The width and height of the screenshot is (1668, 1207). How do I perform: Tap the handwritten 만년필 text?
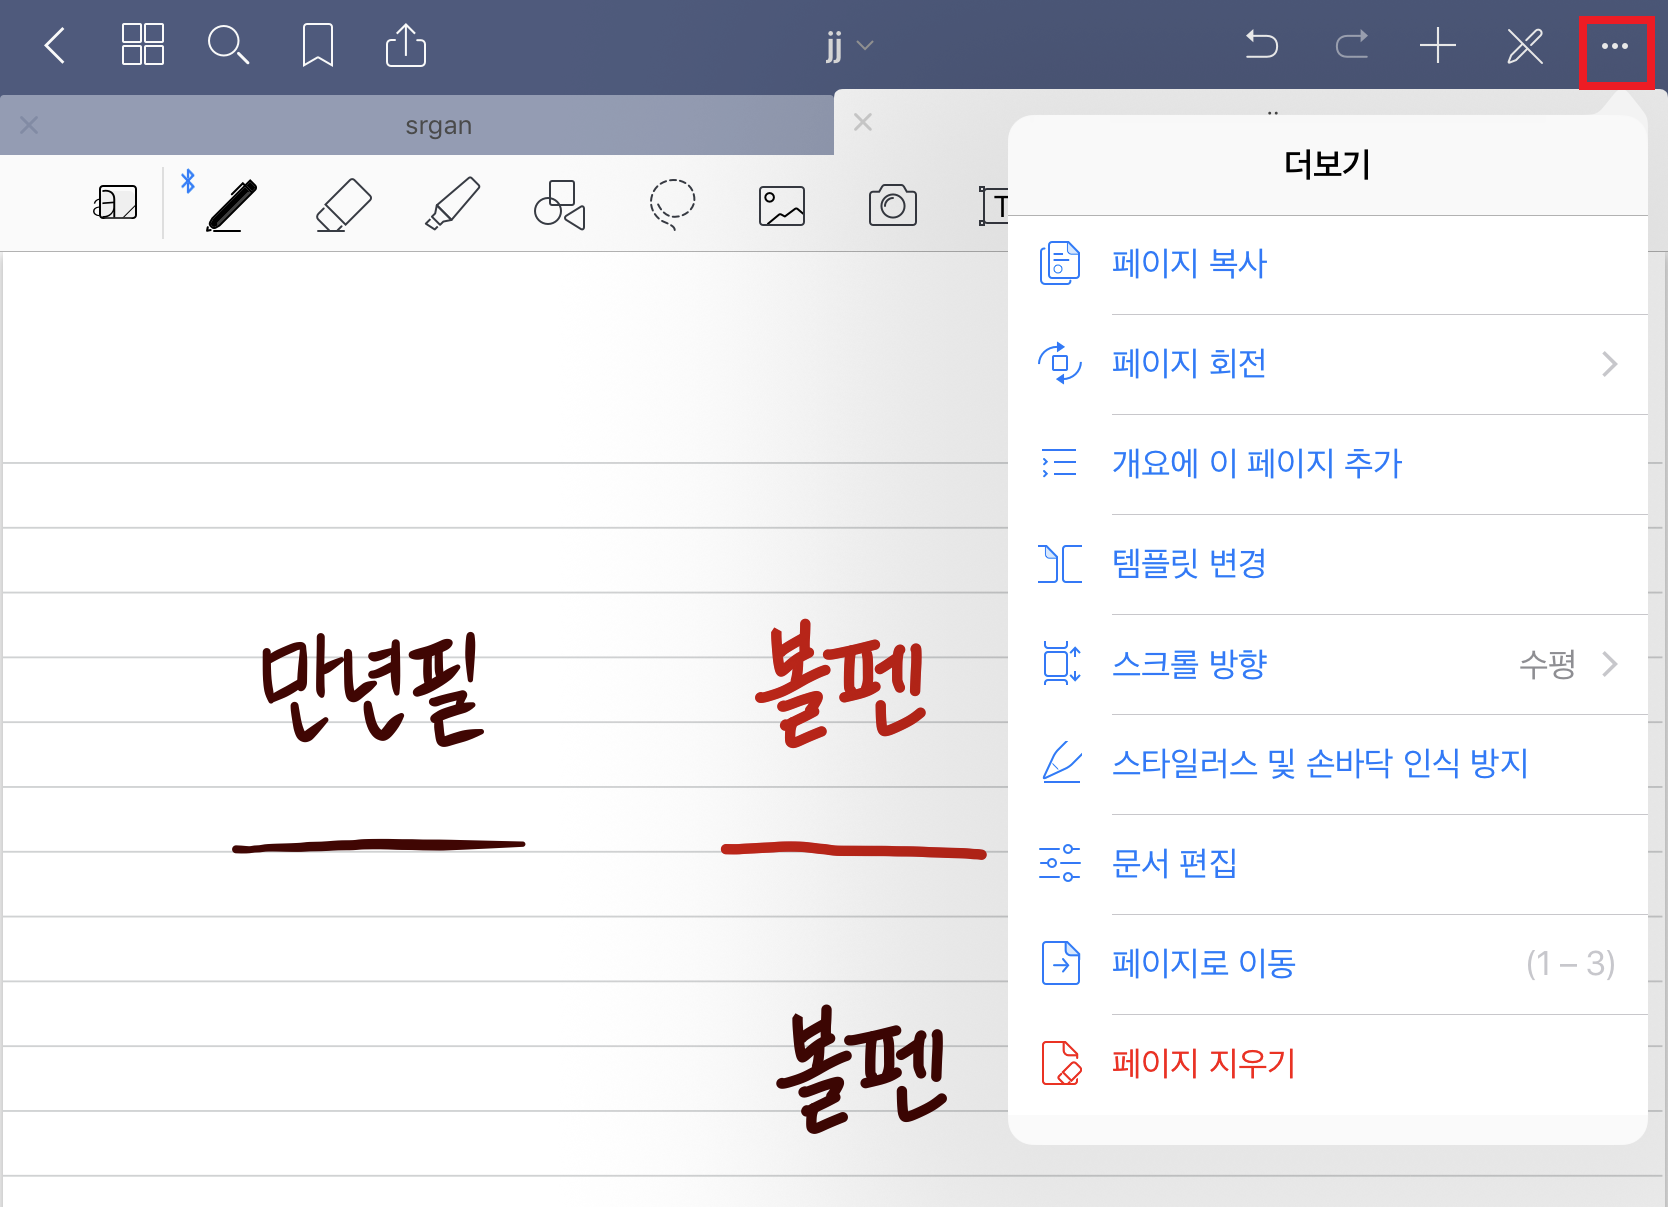(372, 689)
